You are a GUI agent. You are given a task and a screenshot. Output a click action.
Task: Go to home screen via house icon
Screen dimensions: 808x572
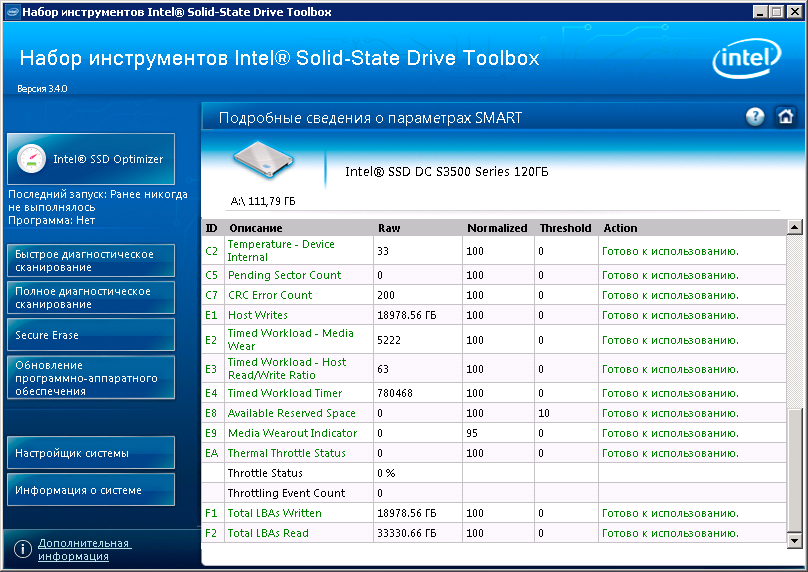pyautogui.click(x=785, y=117)
